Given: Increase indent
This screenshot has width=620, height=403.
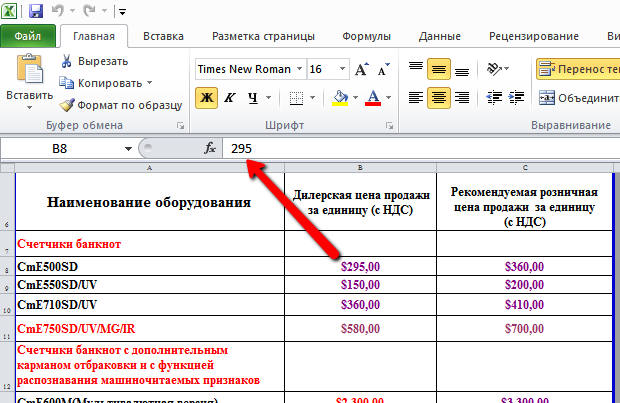Looking at the screenshot, I should click(x=516, y=98).
